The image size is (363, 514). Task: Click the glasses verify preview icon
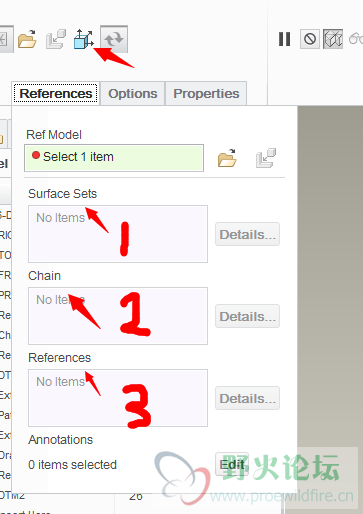[356, 39]
